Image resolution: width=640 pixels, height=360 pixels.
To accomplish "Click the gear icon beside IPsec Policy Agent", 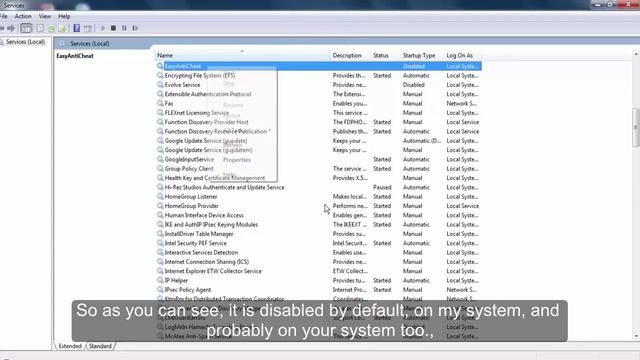I will [160, 290].
